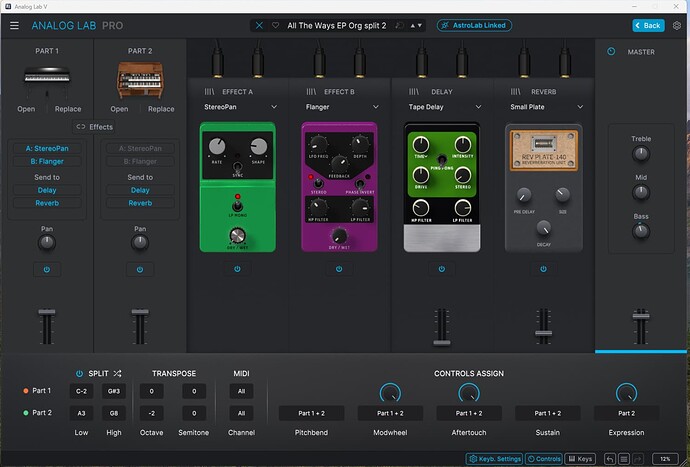Viewport: 690px width, 467px height.
Task: Toggle the Tape Delay power button
Action: (x=440, y=268)
